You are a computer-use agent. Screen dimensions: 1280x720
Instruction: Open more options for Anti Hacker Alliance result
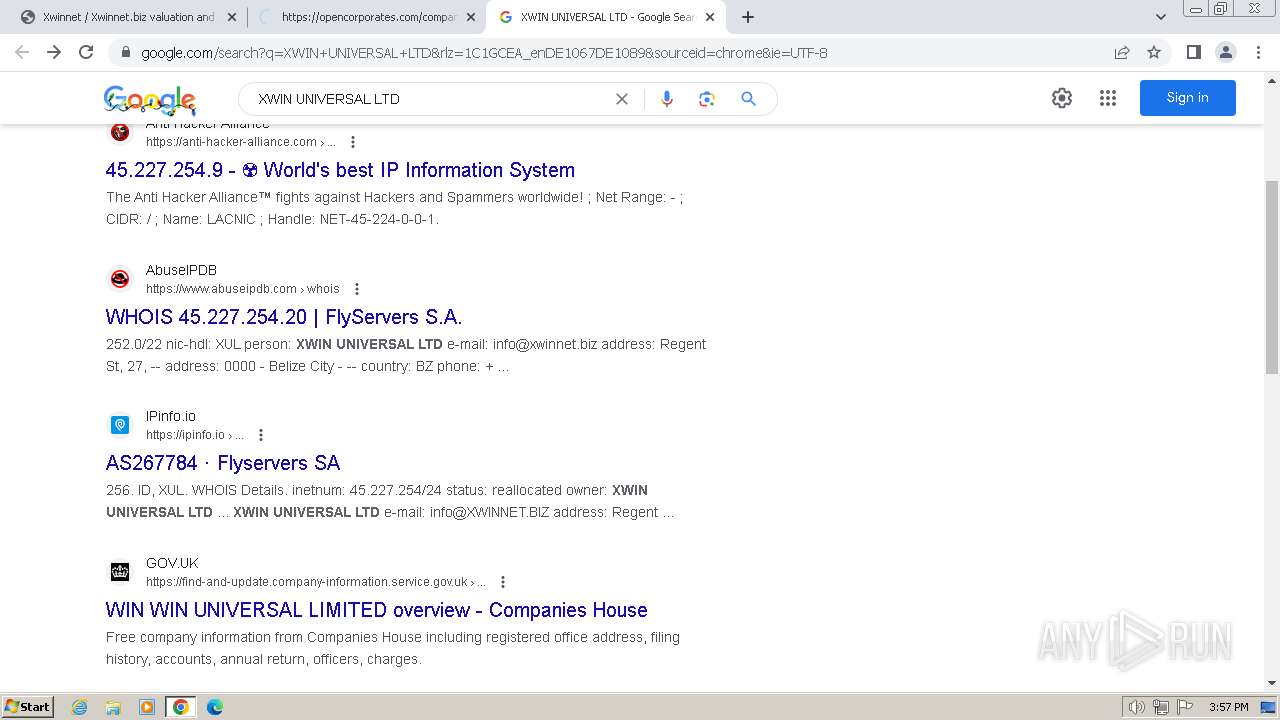[x=352, y=142]
